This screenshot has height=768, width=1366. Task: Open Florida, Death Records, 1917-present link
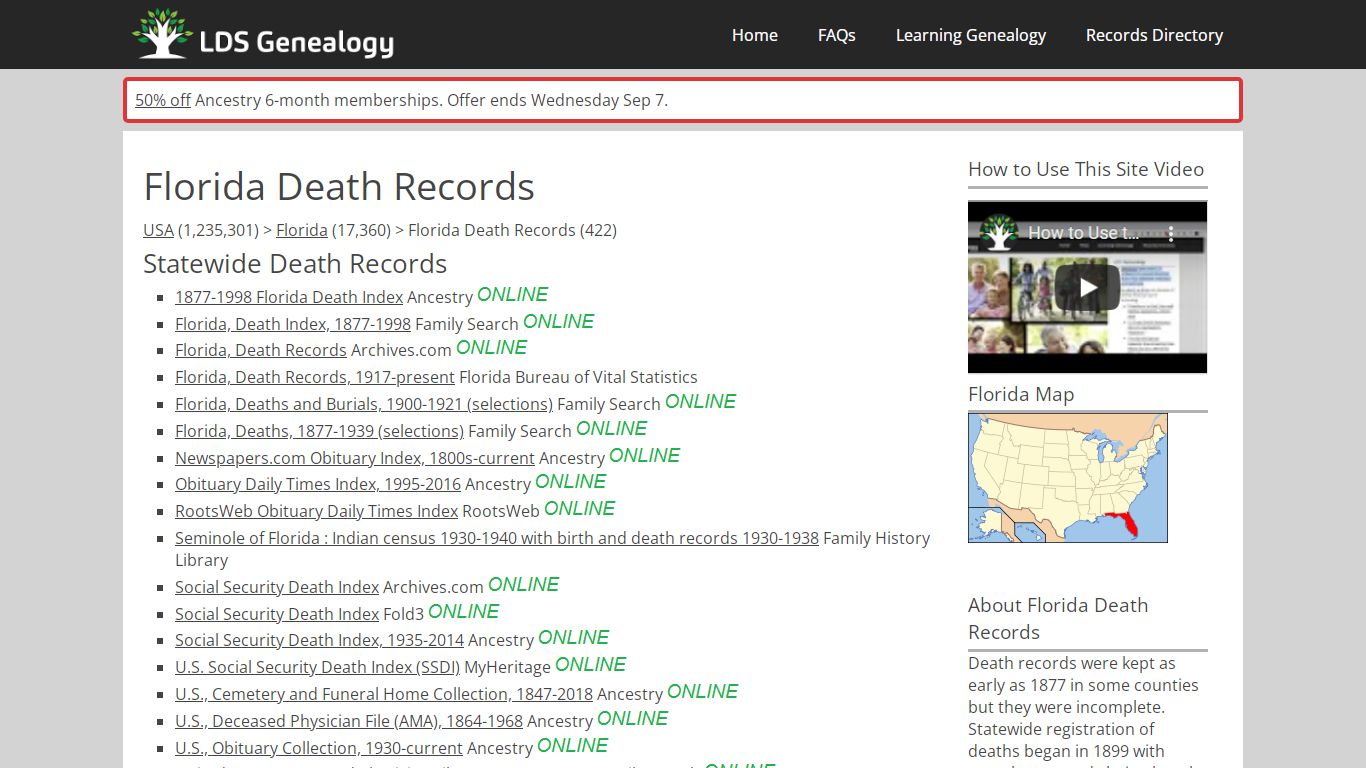(x=315, y=377)
